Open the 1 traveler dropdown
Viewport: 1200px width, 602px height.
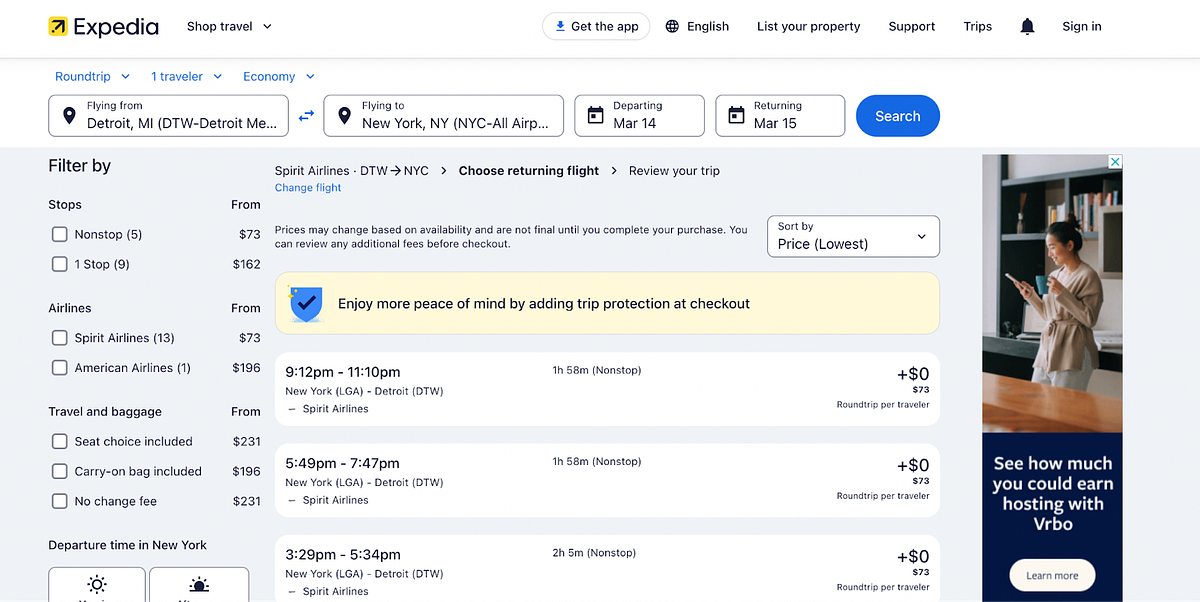(x=186, y=76)
